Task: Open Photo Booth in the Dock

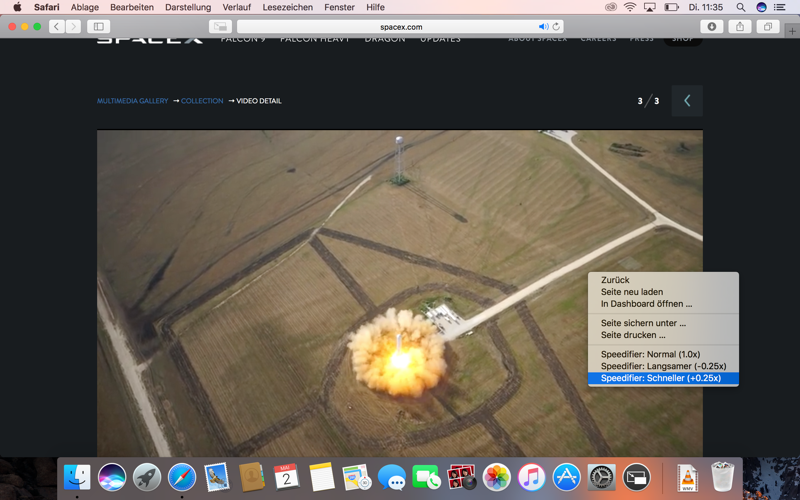Action: point(462,478)
